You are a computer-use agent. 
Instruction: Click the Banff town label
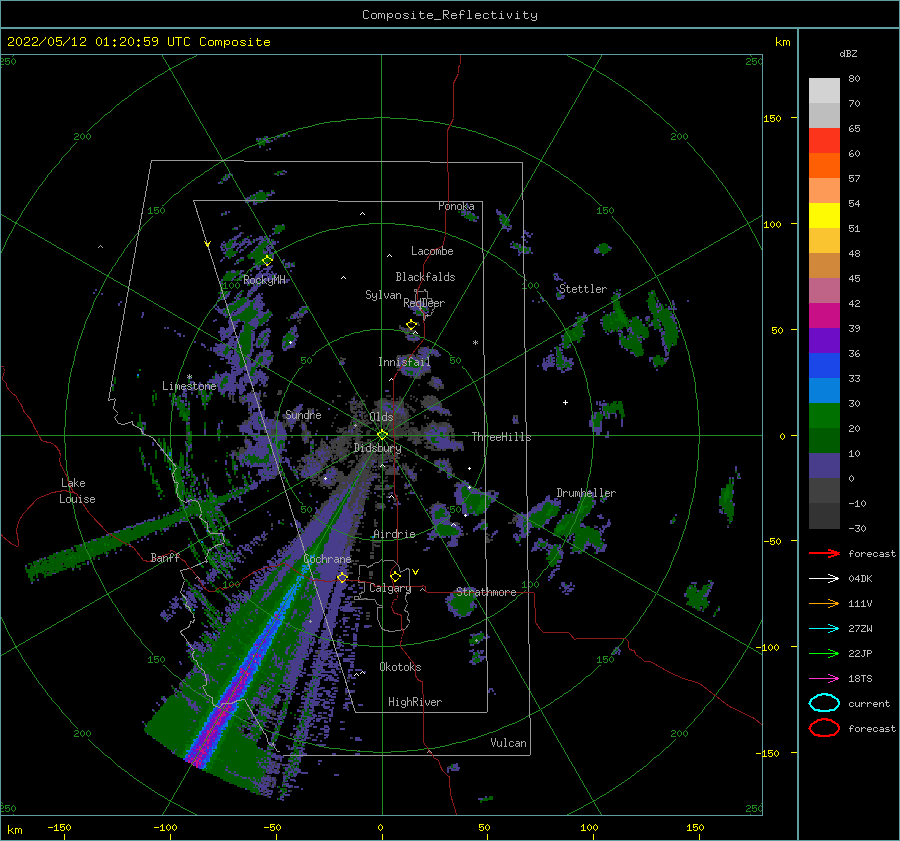(x=165, y=557)
